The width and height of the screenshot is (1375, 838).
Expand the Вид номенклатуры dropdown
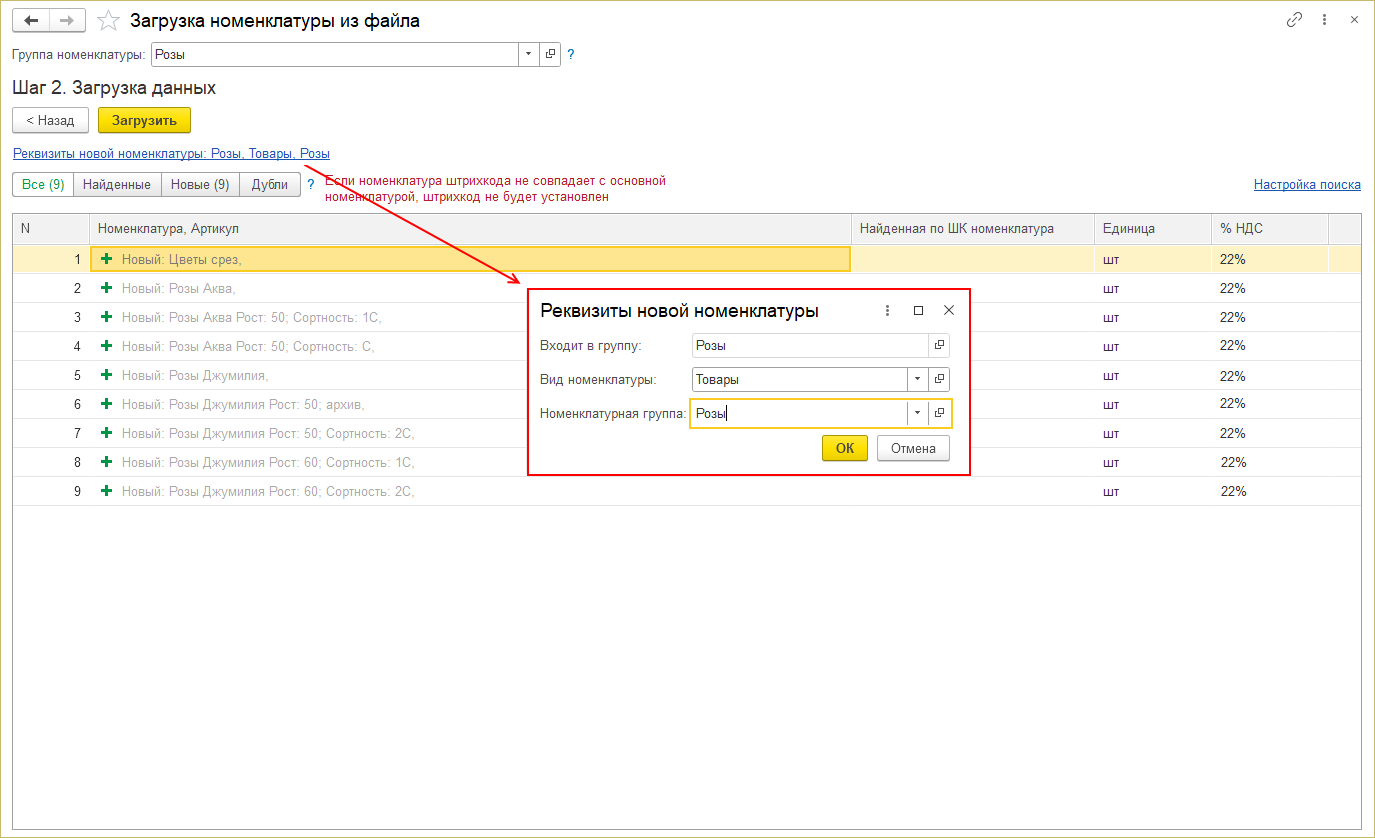click(x=918, y=379)
